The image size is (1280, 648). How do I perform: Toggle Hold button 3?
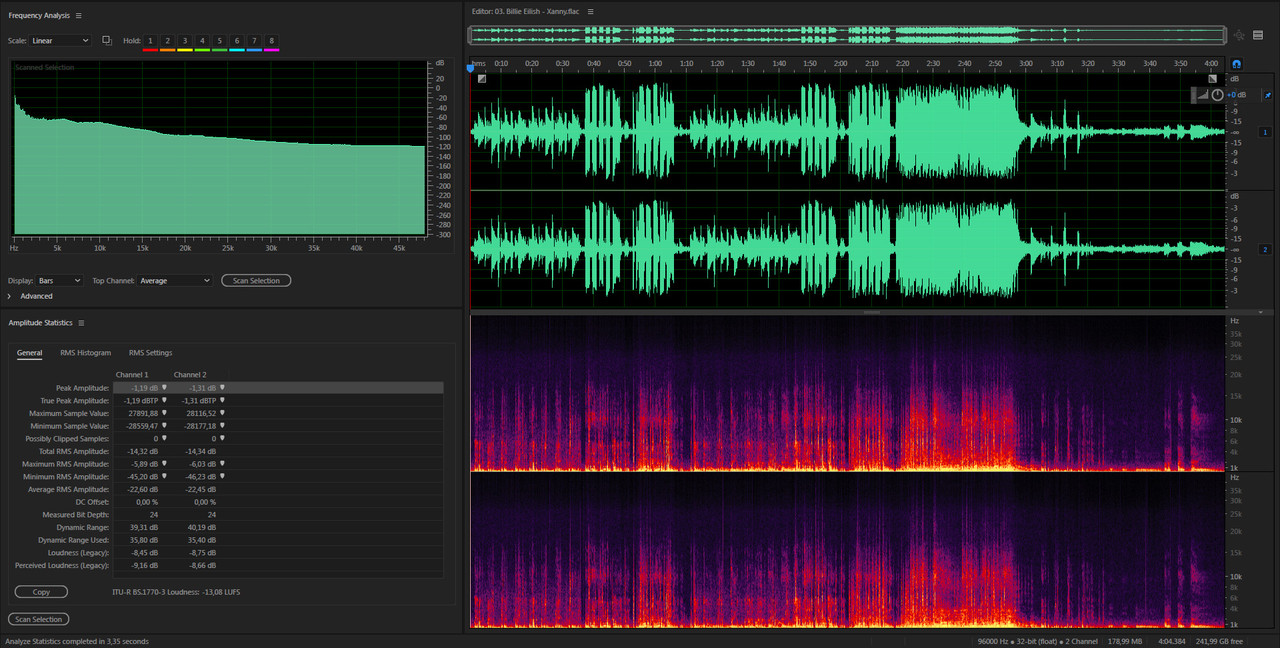[185, 41]
